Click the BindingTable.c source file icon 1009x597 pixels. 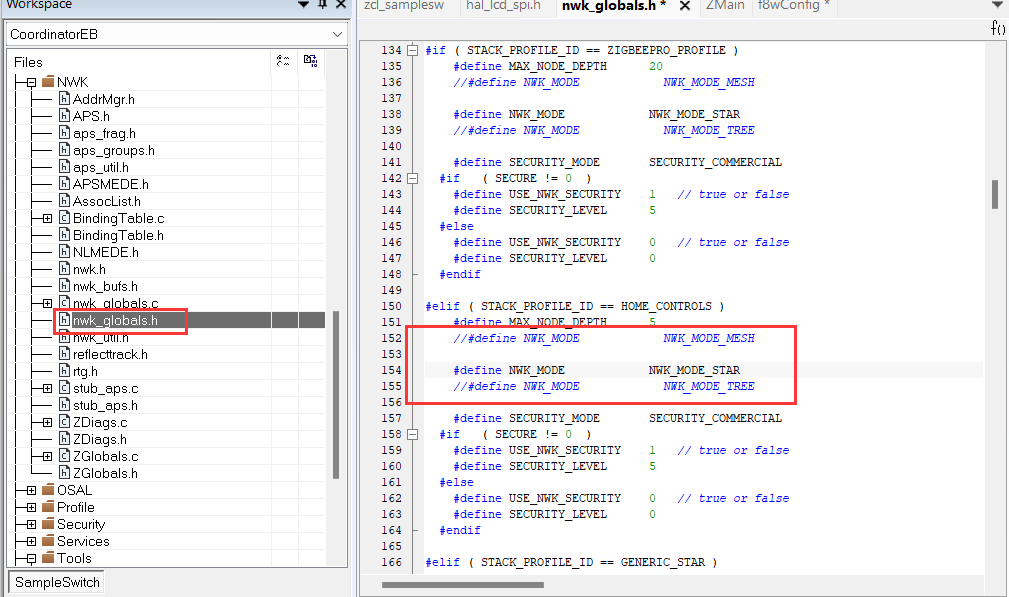click(64, 217)
